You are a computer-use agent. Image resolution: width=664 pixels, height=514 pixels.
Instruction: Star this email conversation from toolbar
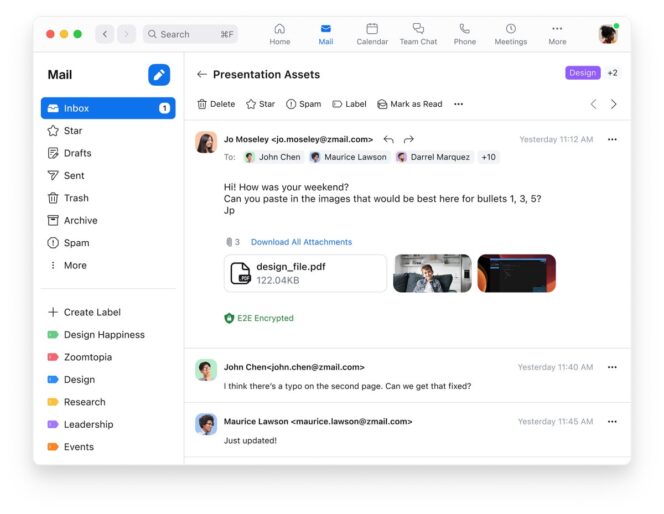click(260, 104)
